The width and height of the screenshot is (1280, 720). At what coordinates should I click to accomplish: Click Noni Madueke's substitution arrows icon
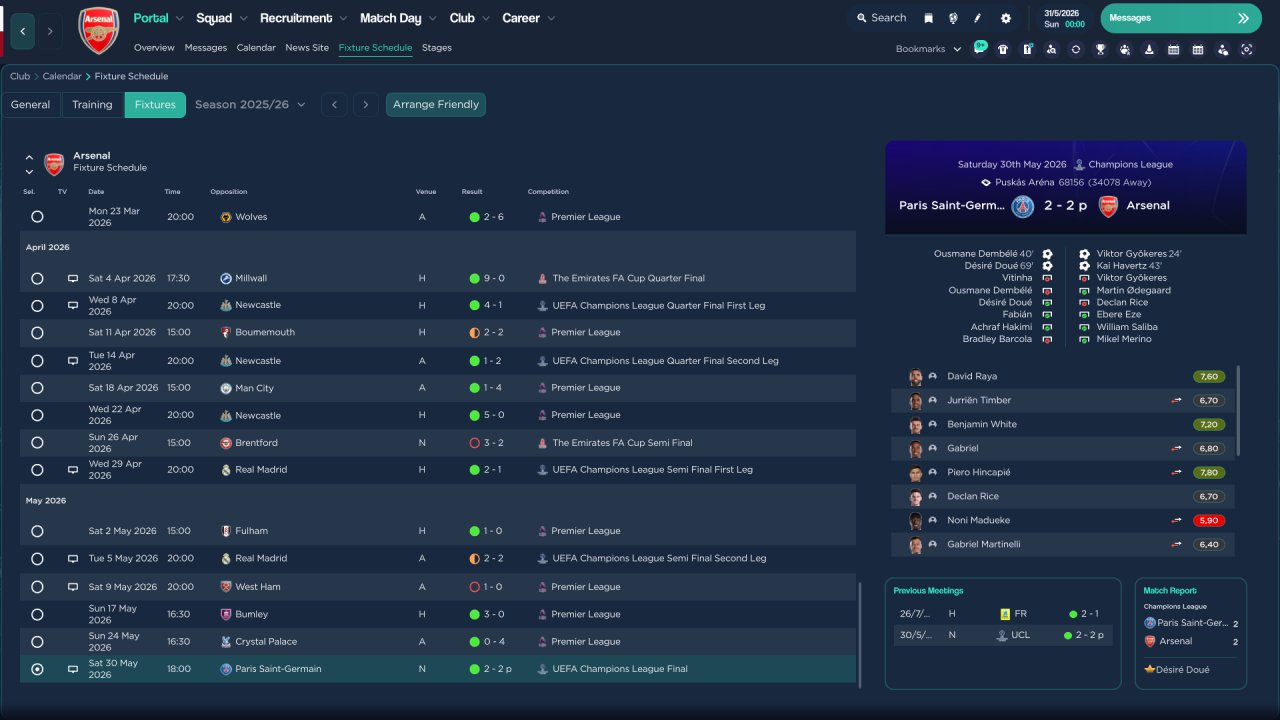[x=1177, y=520]
